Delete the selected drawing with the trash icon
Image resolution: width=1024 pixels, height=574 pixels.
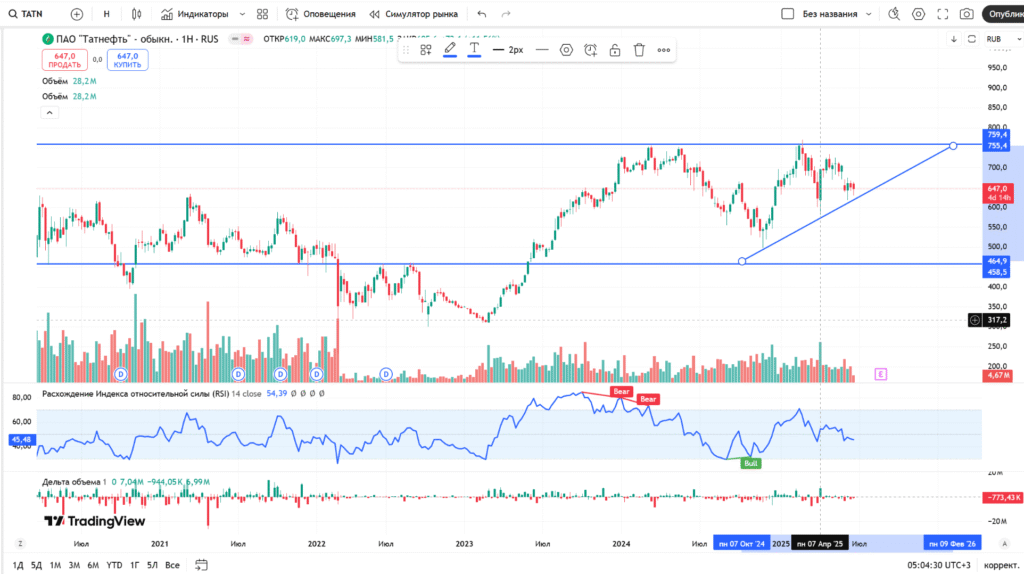coord(639,50)
